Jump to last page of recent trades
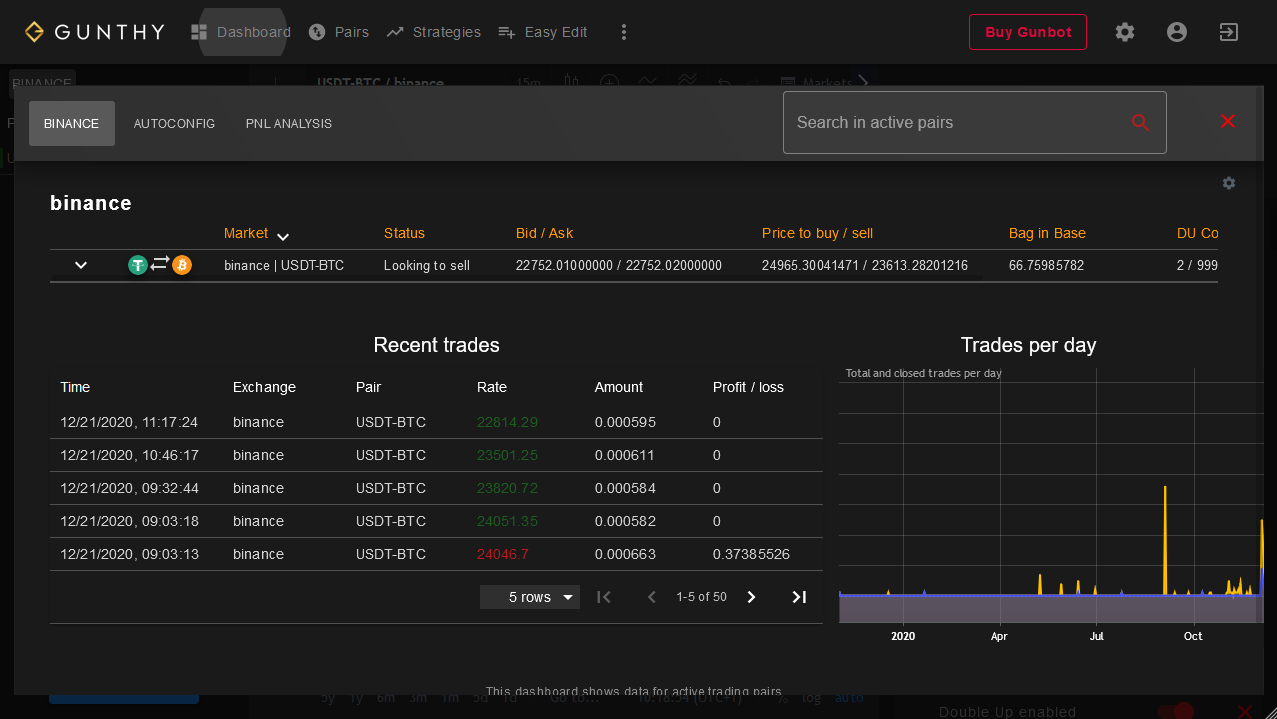The image size is (1277, 719). click(x=799, y=597)
